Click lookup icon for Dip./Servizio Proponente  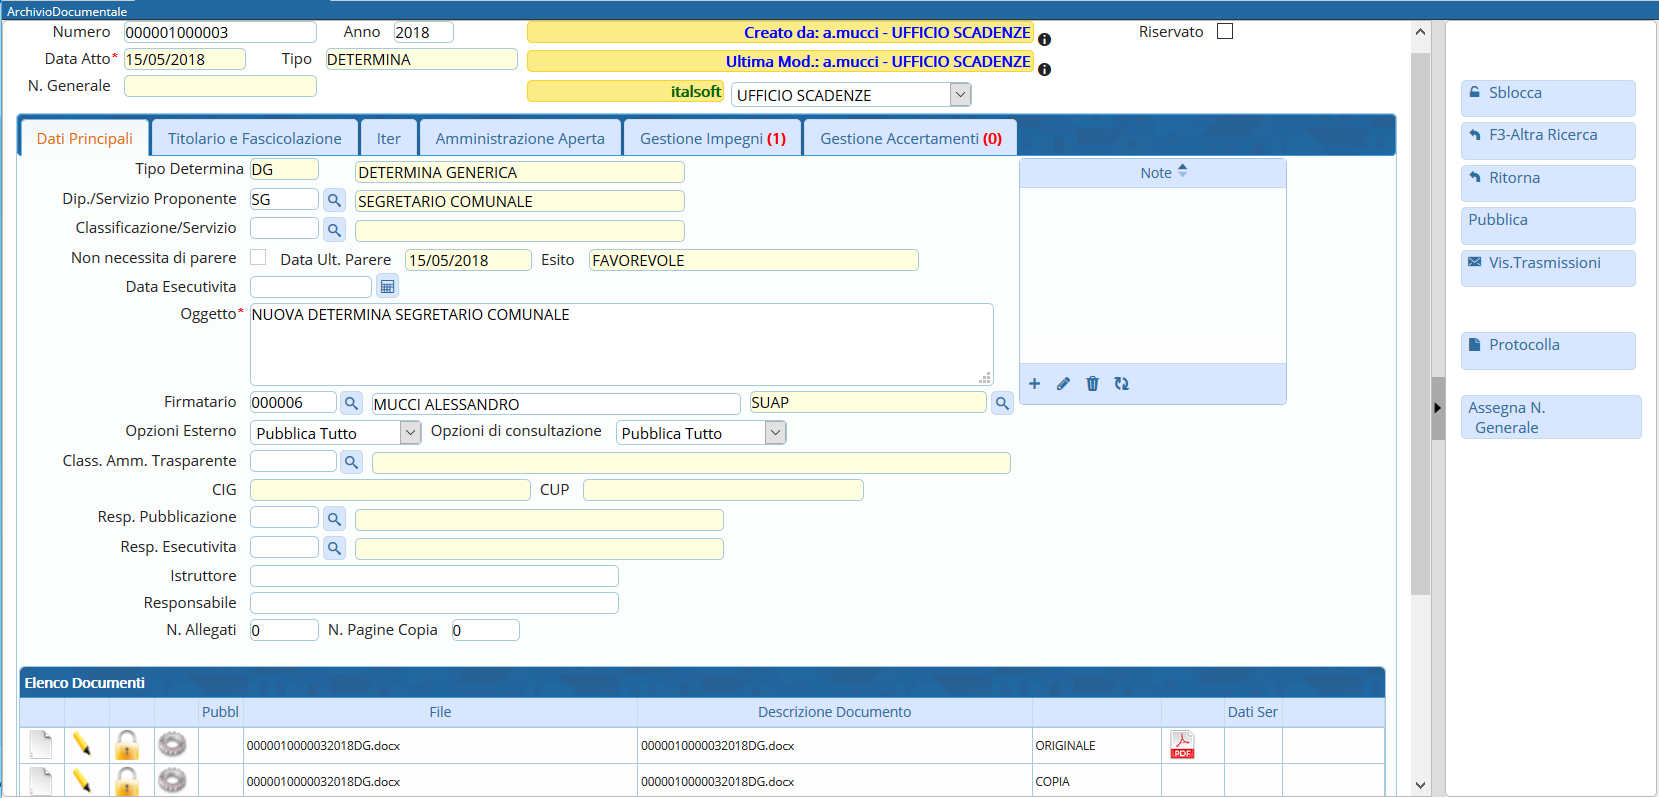pos(334,200)
